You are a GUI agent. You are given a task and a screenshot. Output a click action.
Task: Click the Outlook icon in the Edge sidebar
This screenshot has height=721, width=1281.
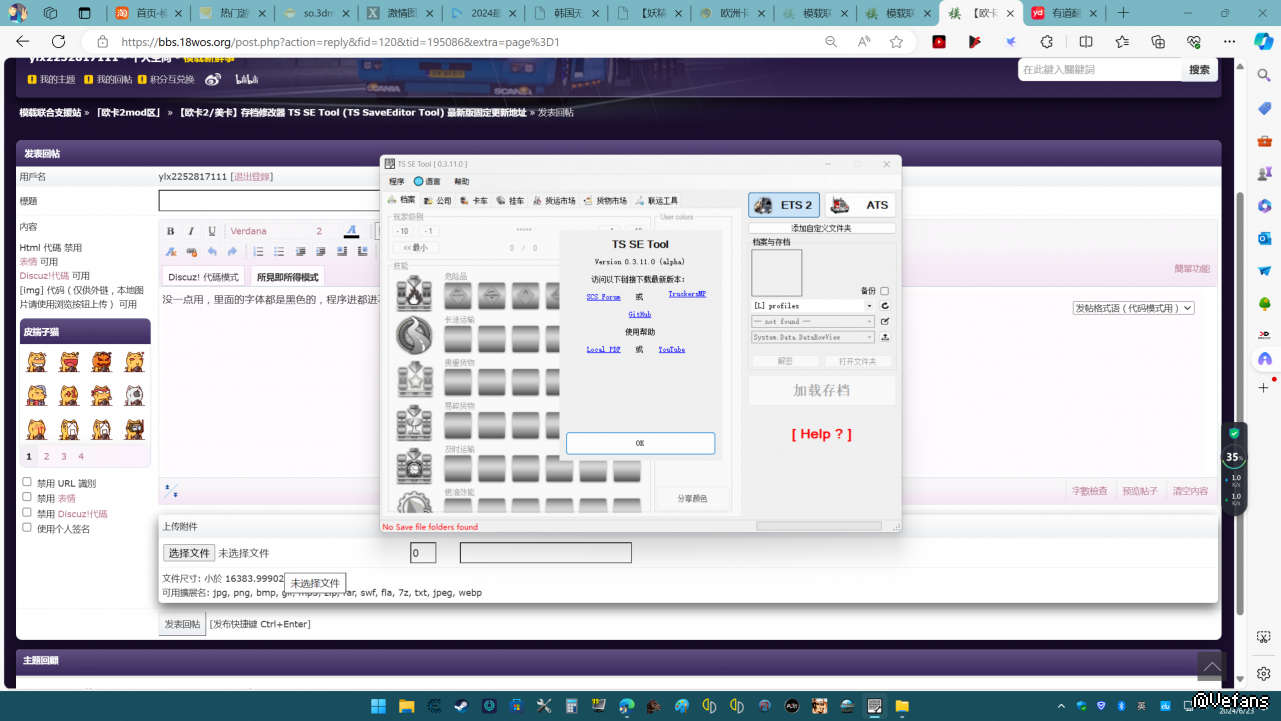point(1264,238)
